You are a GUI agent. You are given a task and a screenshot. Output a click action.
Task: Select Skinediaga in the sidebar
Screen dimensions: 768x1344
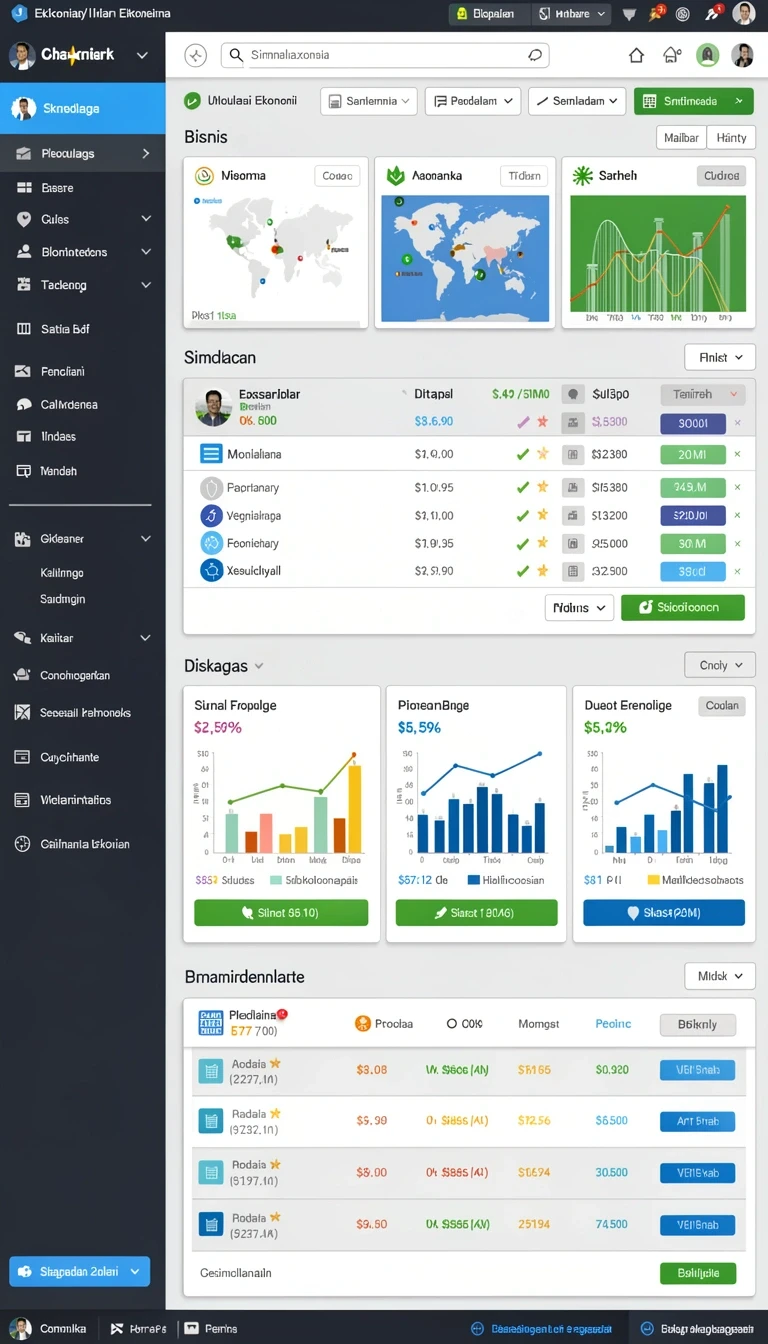83,108
